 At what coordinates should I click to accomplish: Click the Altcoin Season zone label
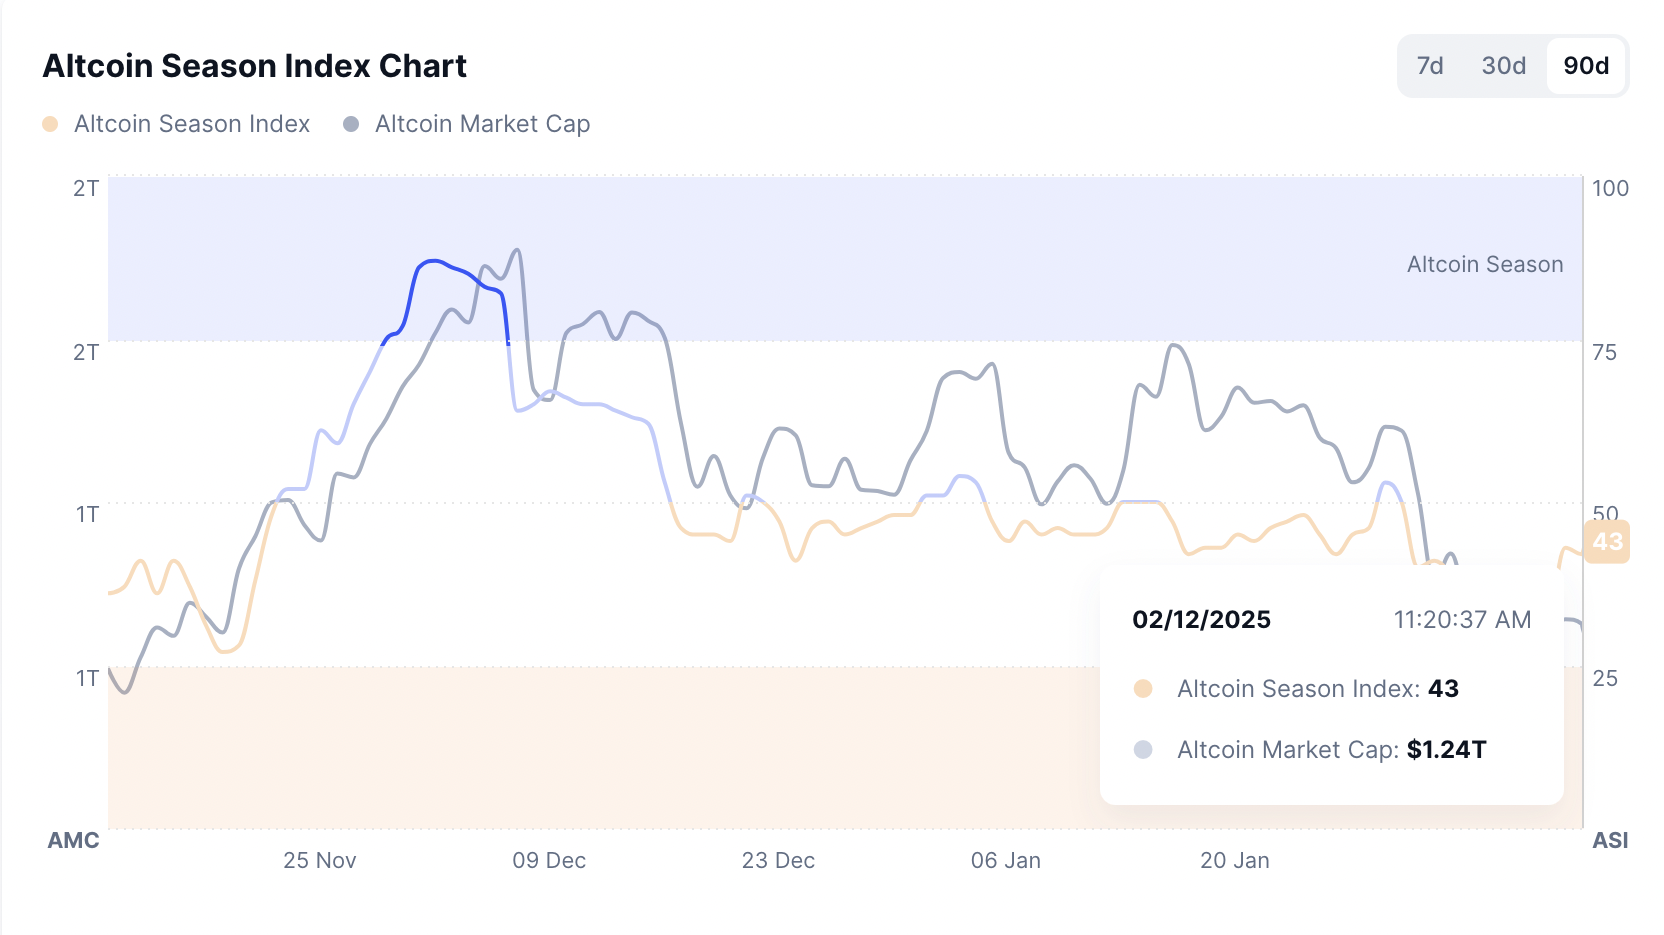(x=1485, y=265)
